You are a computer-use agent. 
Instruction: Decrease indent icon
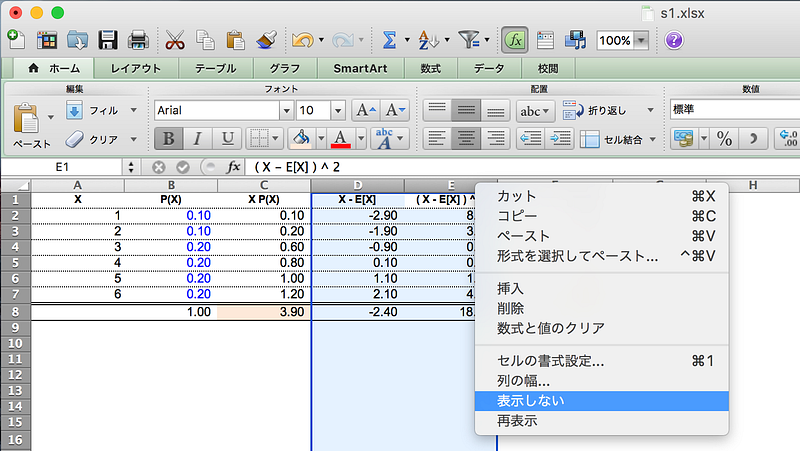pos(531,139)
